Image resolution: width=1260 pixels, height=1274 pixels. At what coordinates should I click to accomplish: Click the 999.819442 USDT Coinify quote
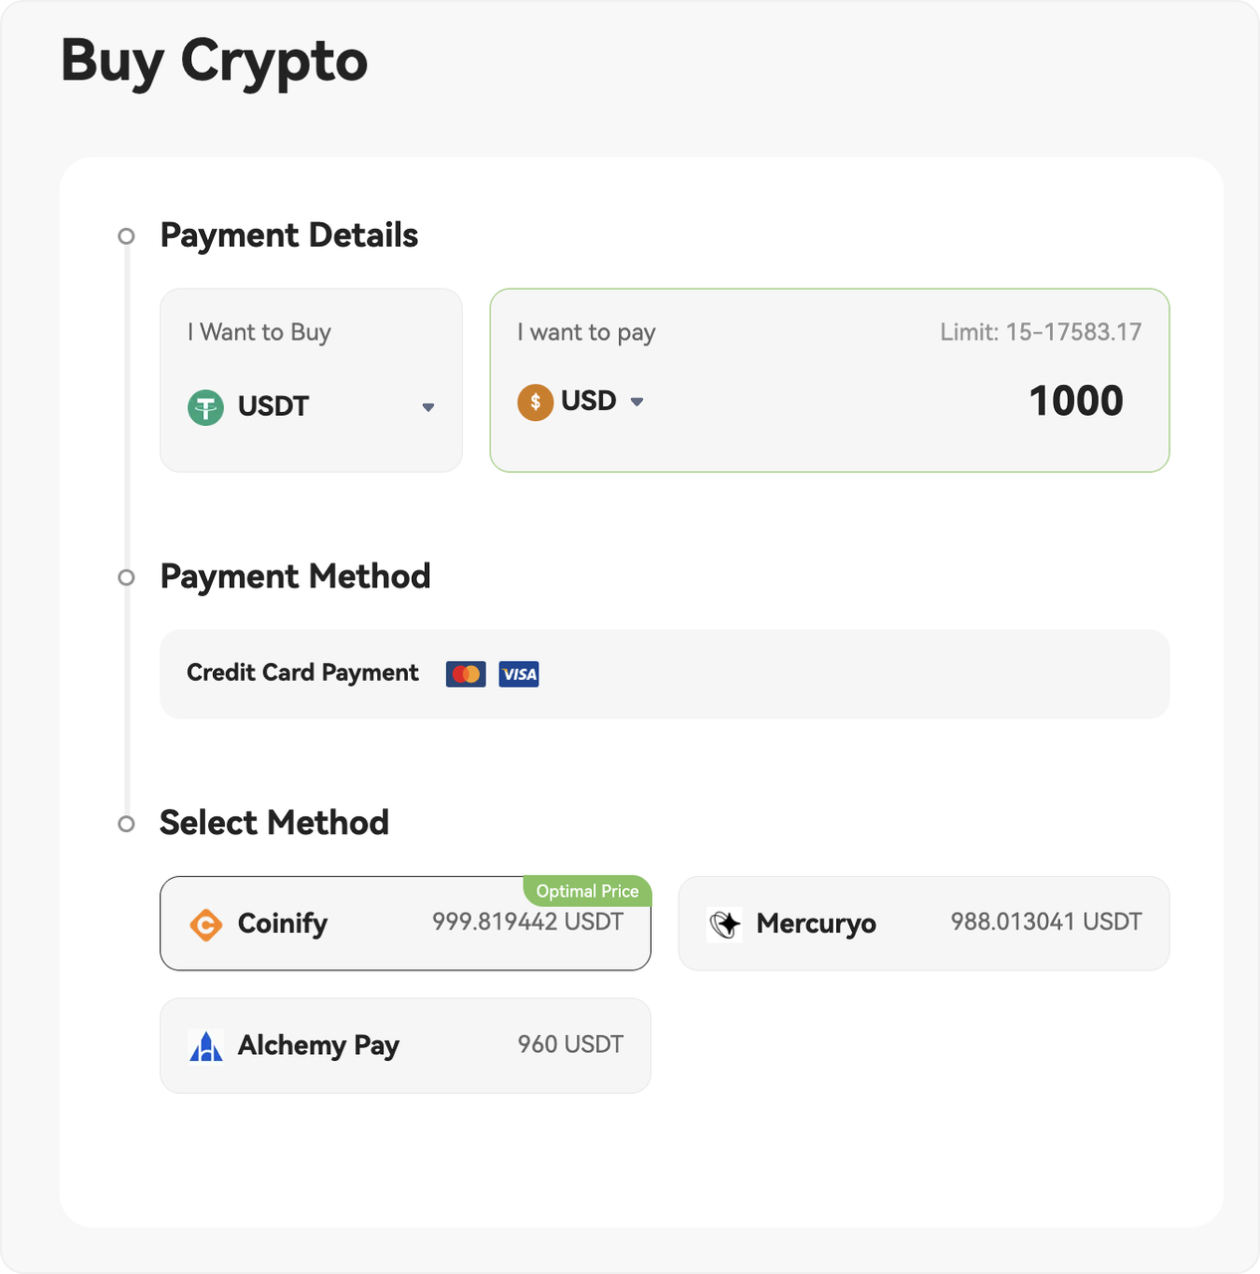[x=527, y=922]
